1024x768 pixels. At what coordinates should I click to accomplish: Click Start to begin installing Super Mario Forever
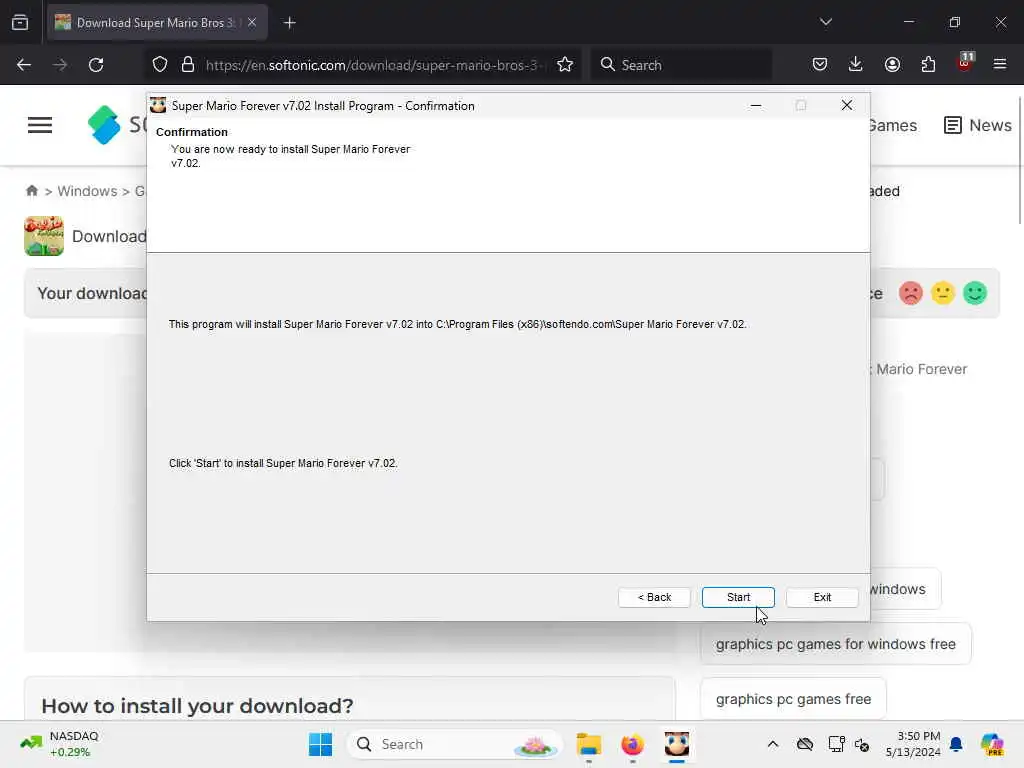(x=738, y=597)
